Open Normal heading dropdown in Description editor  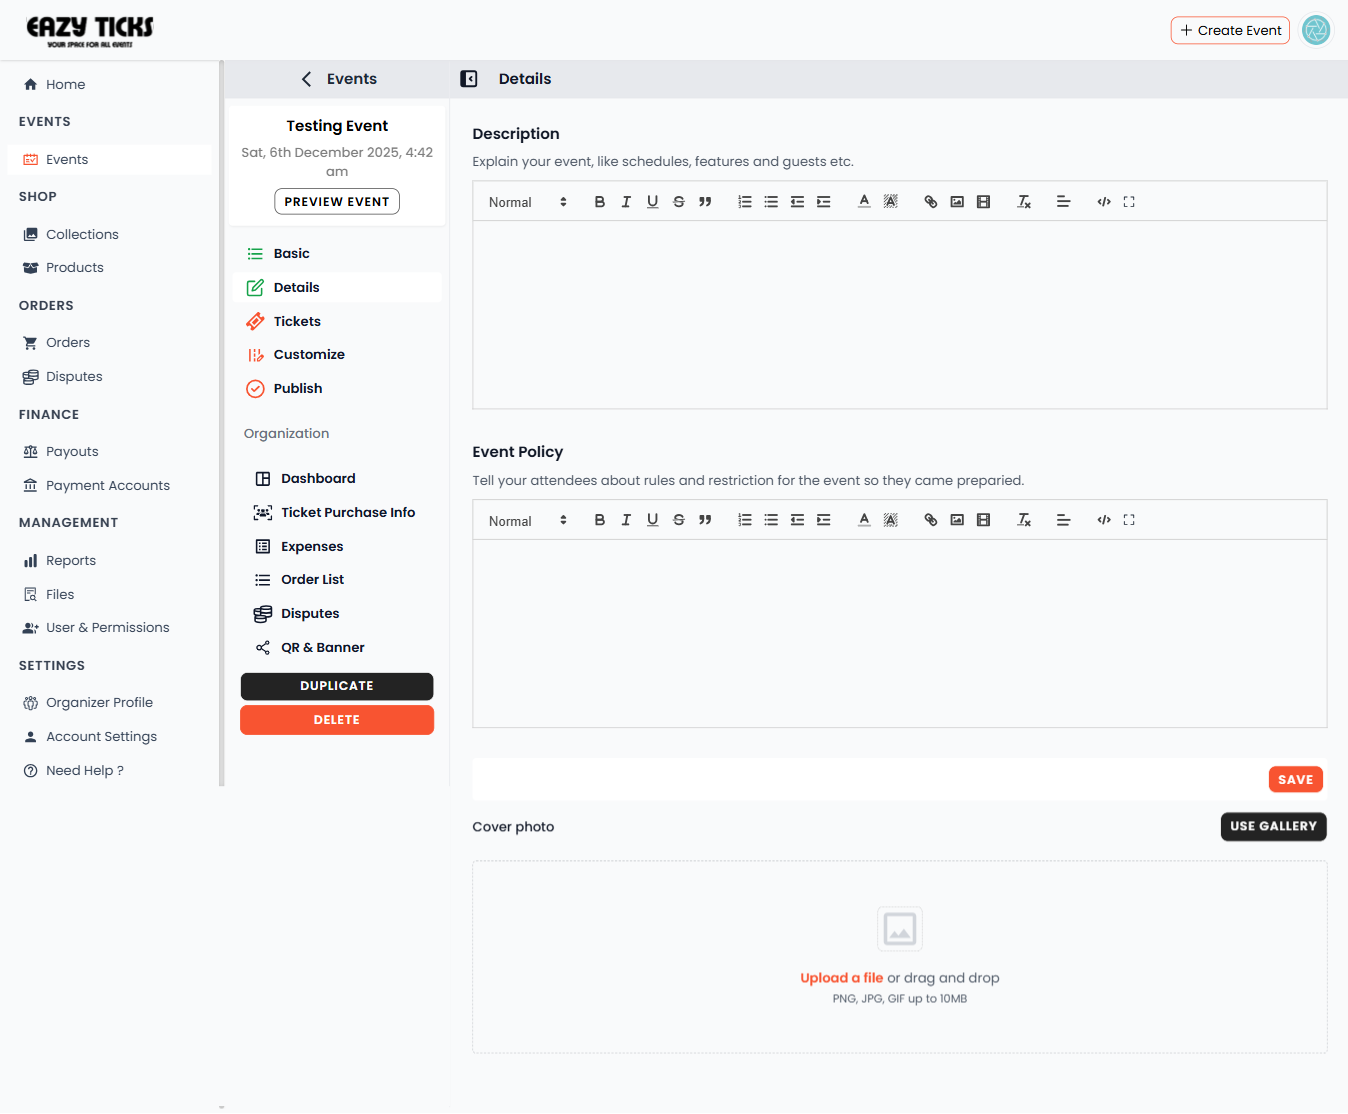click(527, 202)
